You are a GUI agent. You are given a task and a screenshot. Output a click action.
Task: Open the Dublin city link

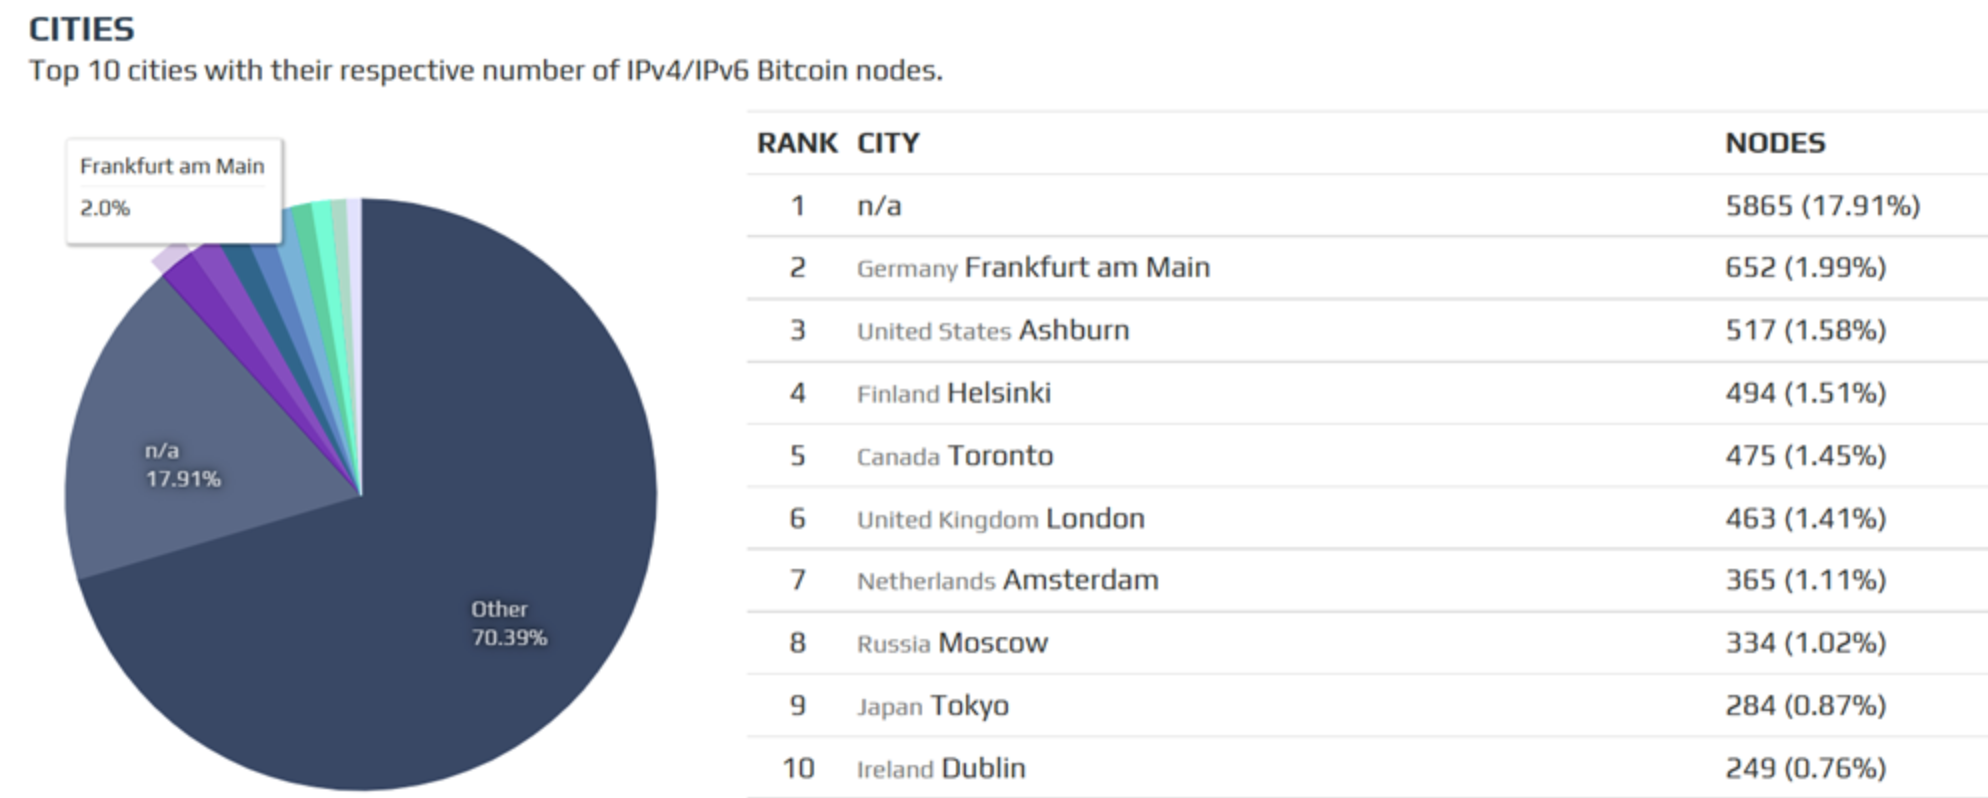pyautogui.click(x=983, y=768)
